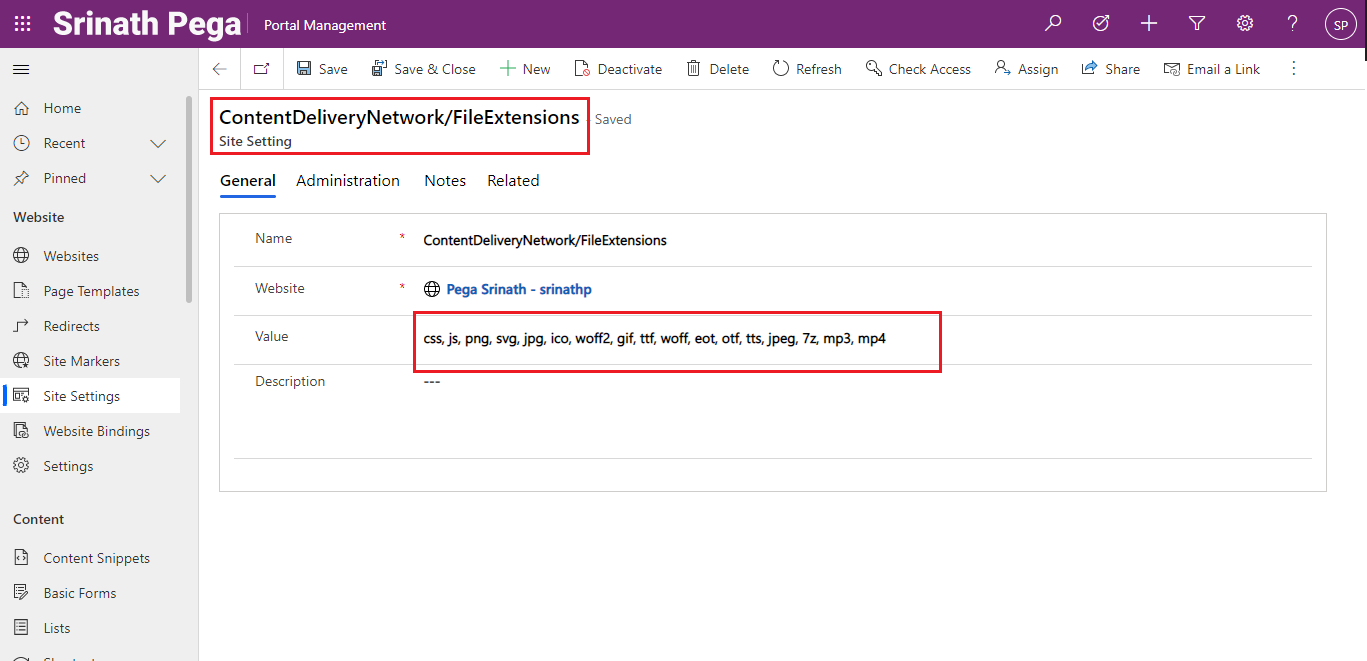Screen dimensions: 1367x661
Task: Switch to the Notes tab
Action: coord(445,181)
